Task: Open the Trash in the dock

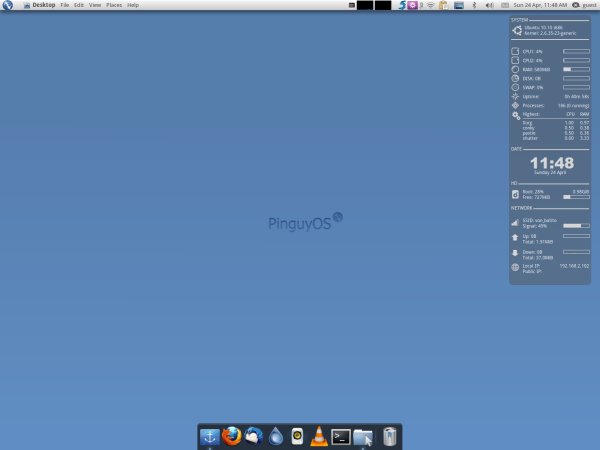Action: click(x=389, y=436)
